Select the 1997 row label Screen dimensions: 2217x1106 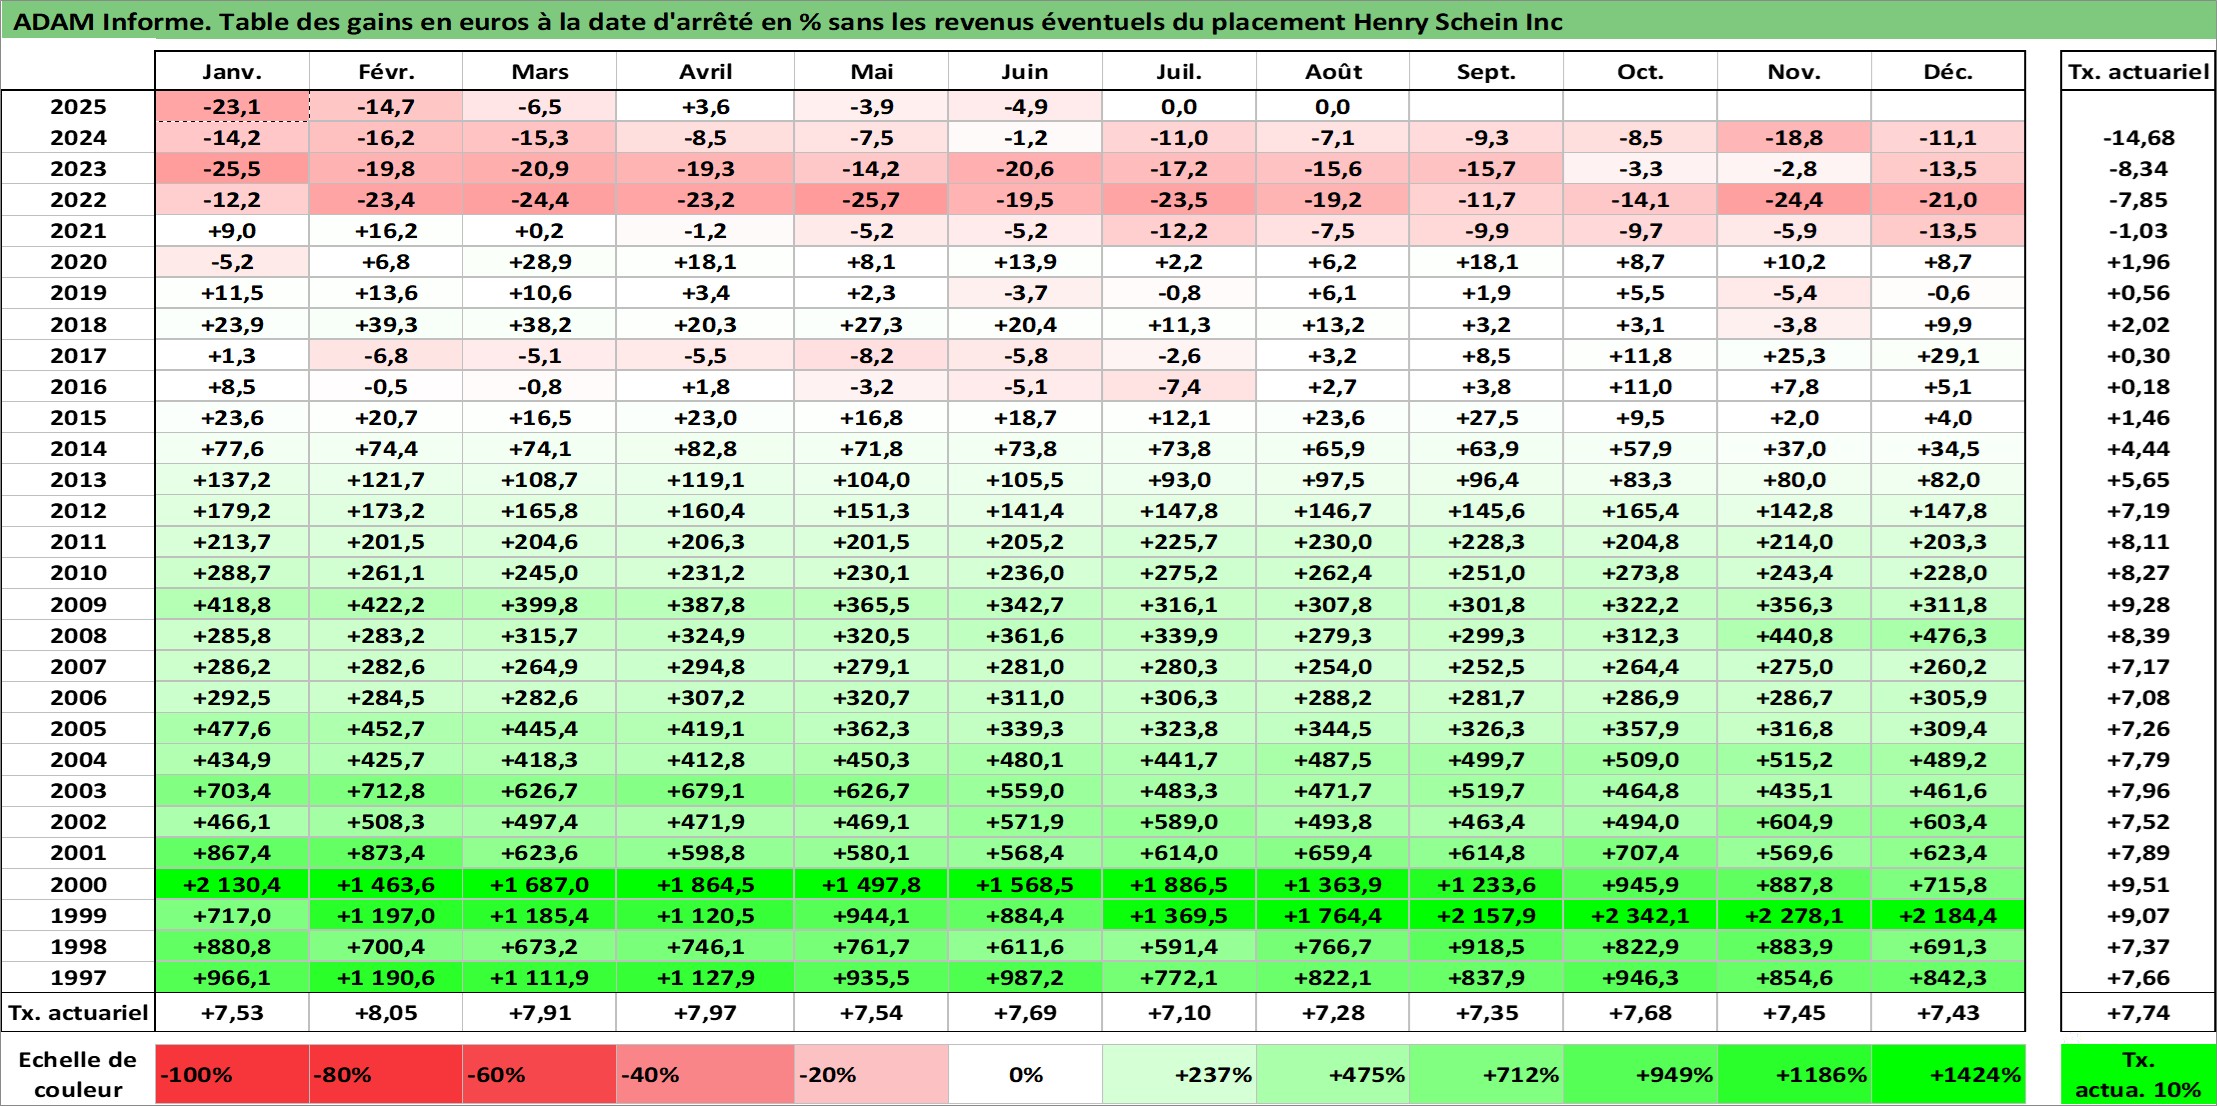point(78,978)
